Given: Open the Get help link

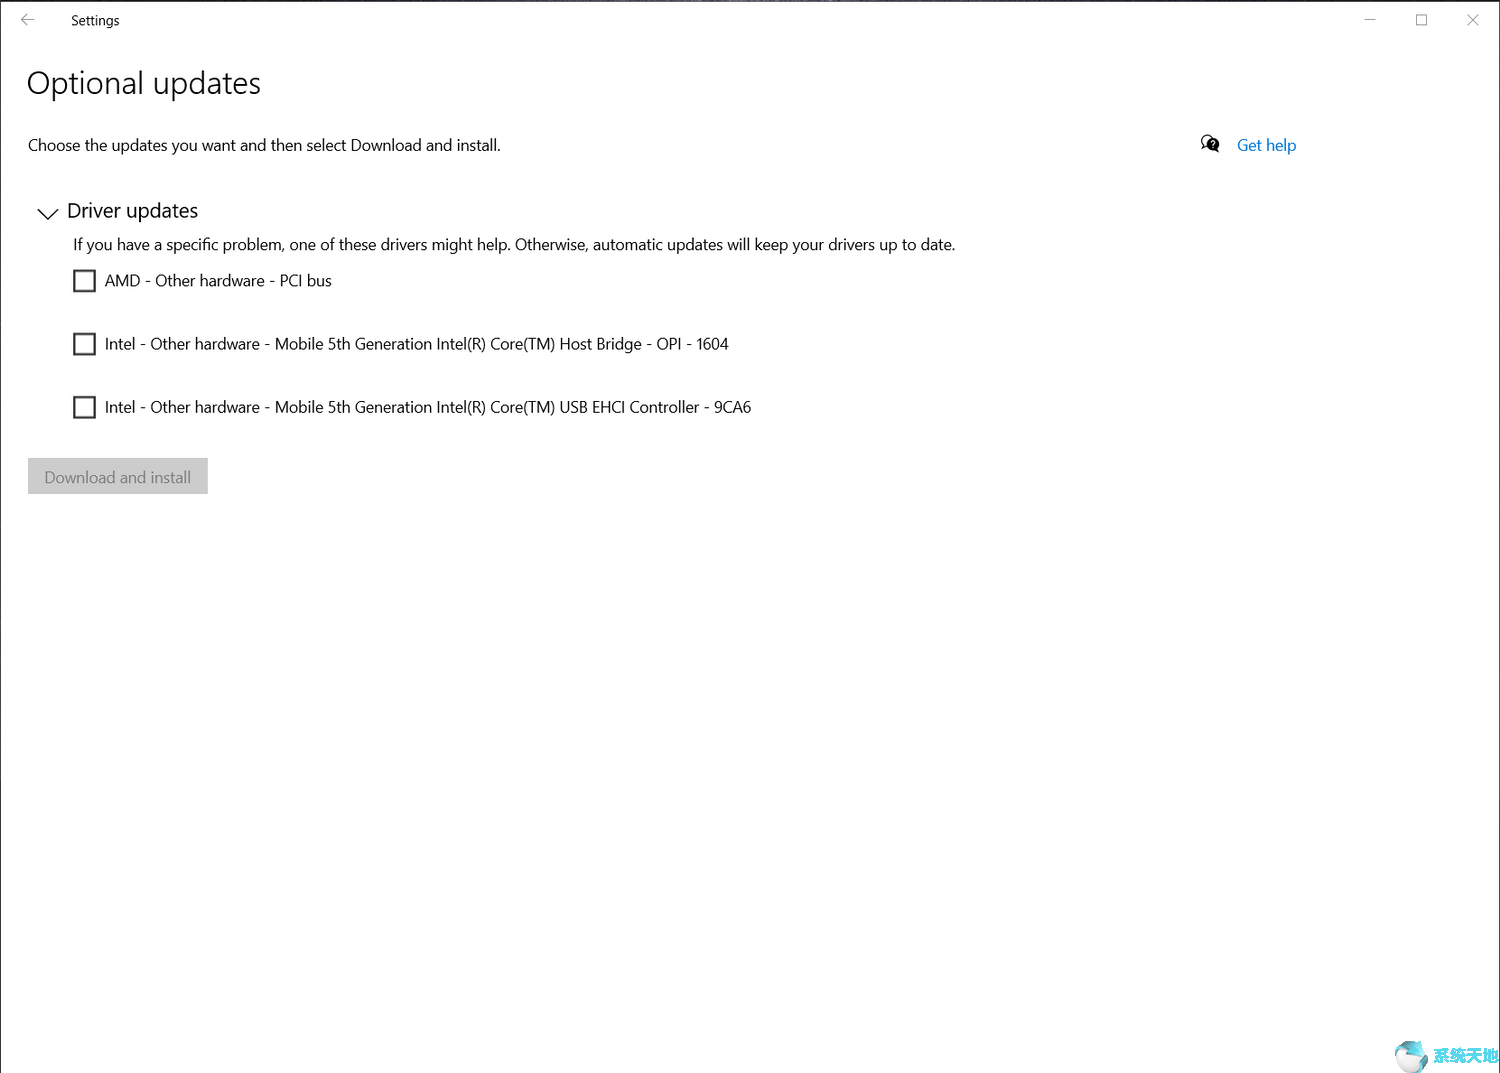Looking at the screenshot, I should (1266, 145).
